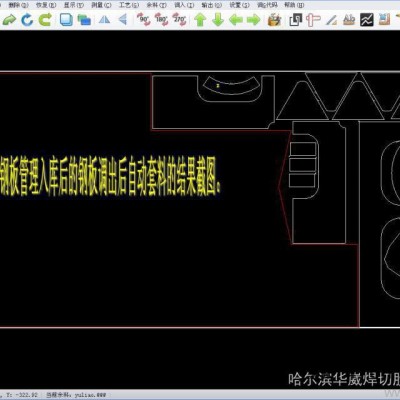Select the horizontal mirror triangles icon
Viewport: 400px width, 400px height.
pyautogui.click(x=104, y=20)
